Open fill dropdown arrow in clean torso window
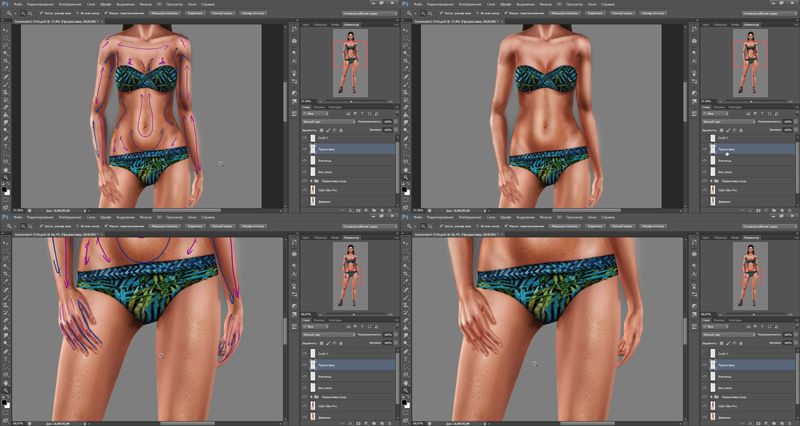The height and width of the screenshot is (426, 800). [796, 130]
